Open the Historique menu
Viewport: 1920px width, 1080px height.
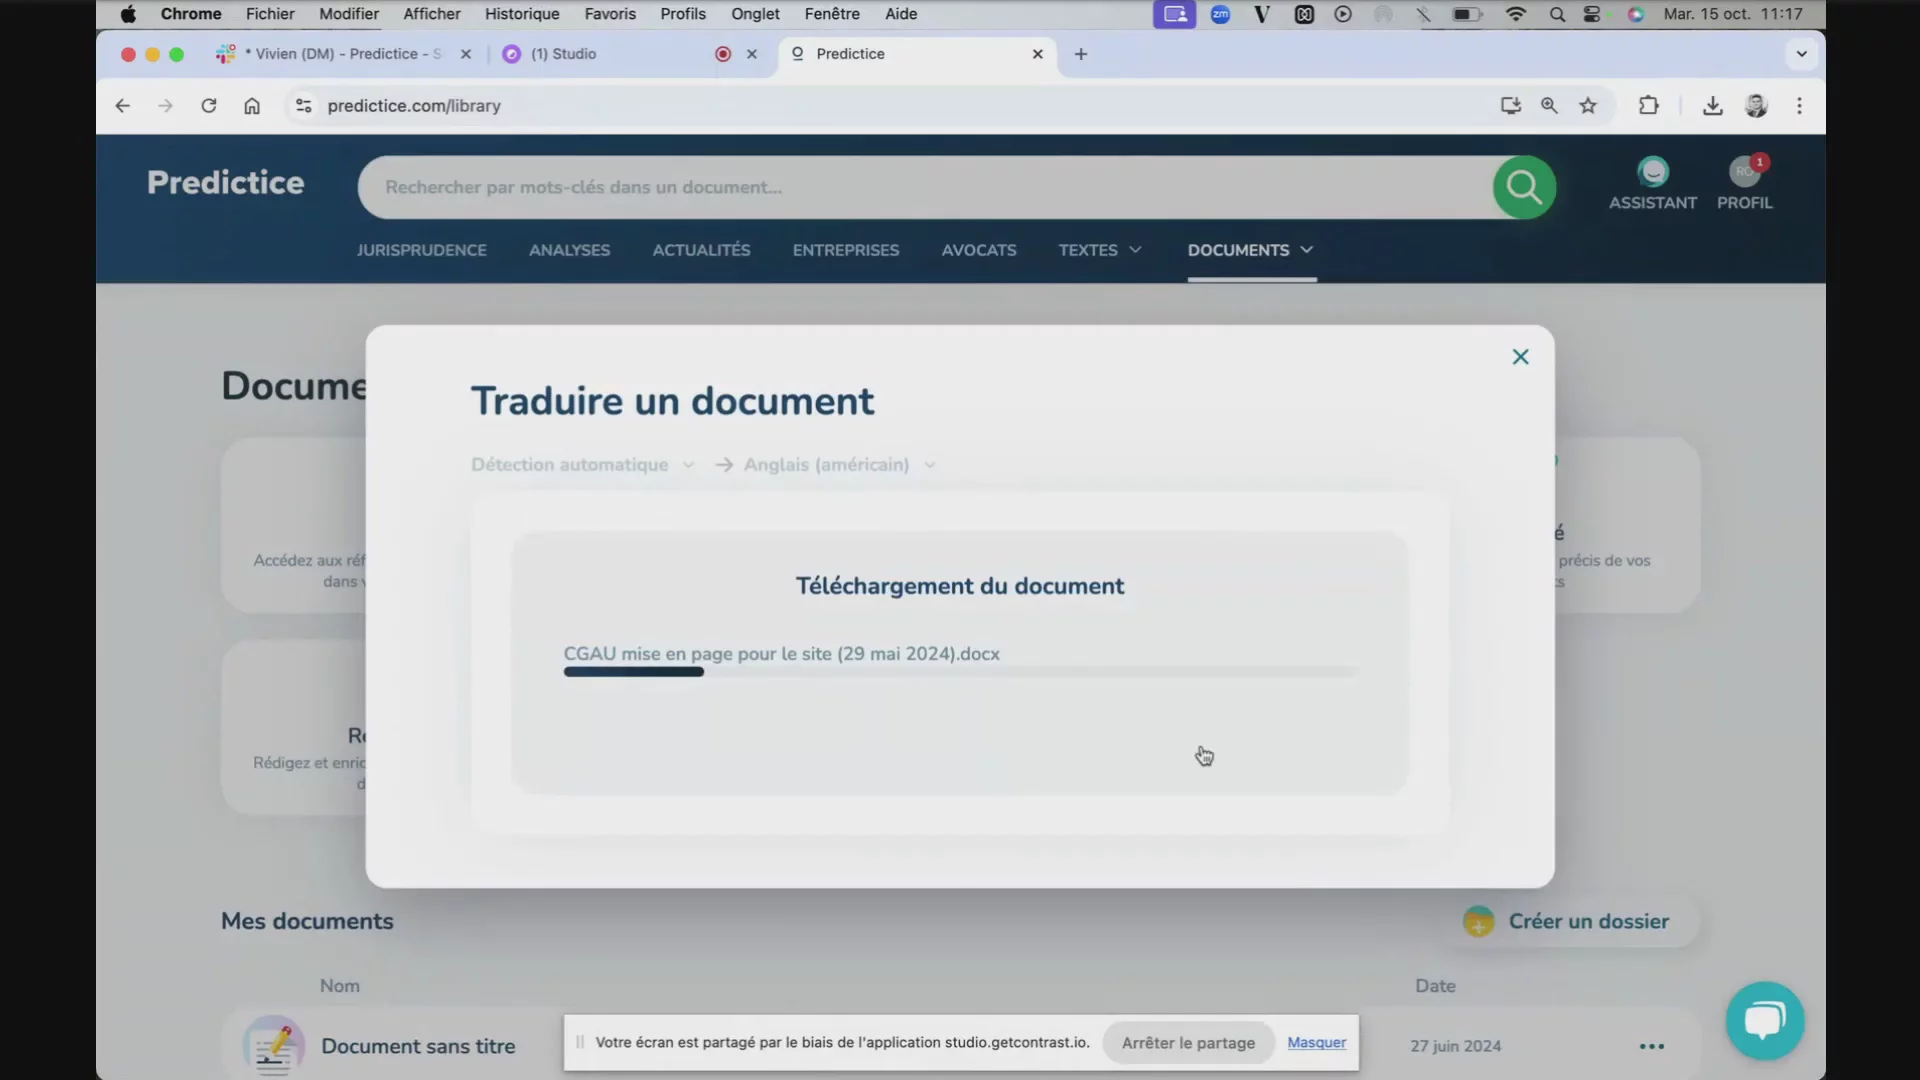point(522,14)
